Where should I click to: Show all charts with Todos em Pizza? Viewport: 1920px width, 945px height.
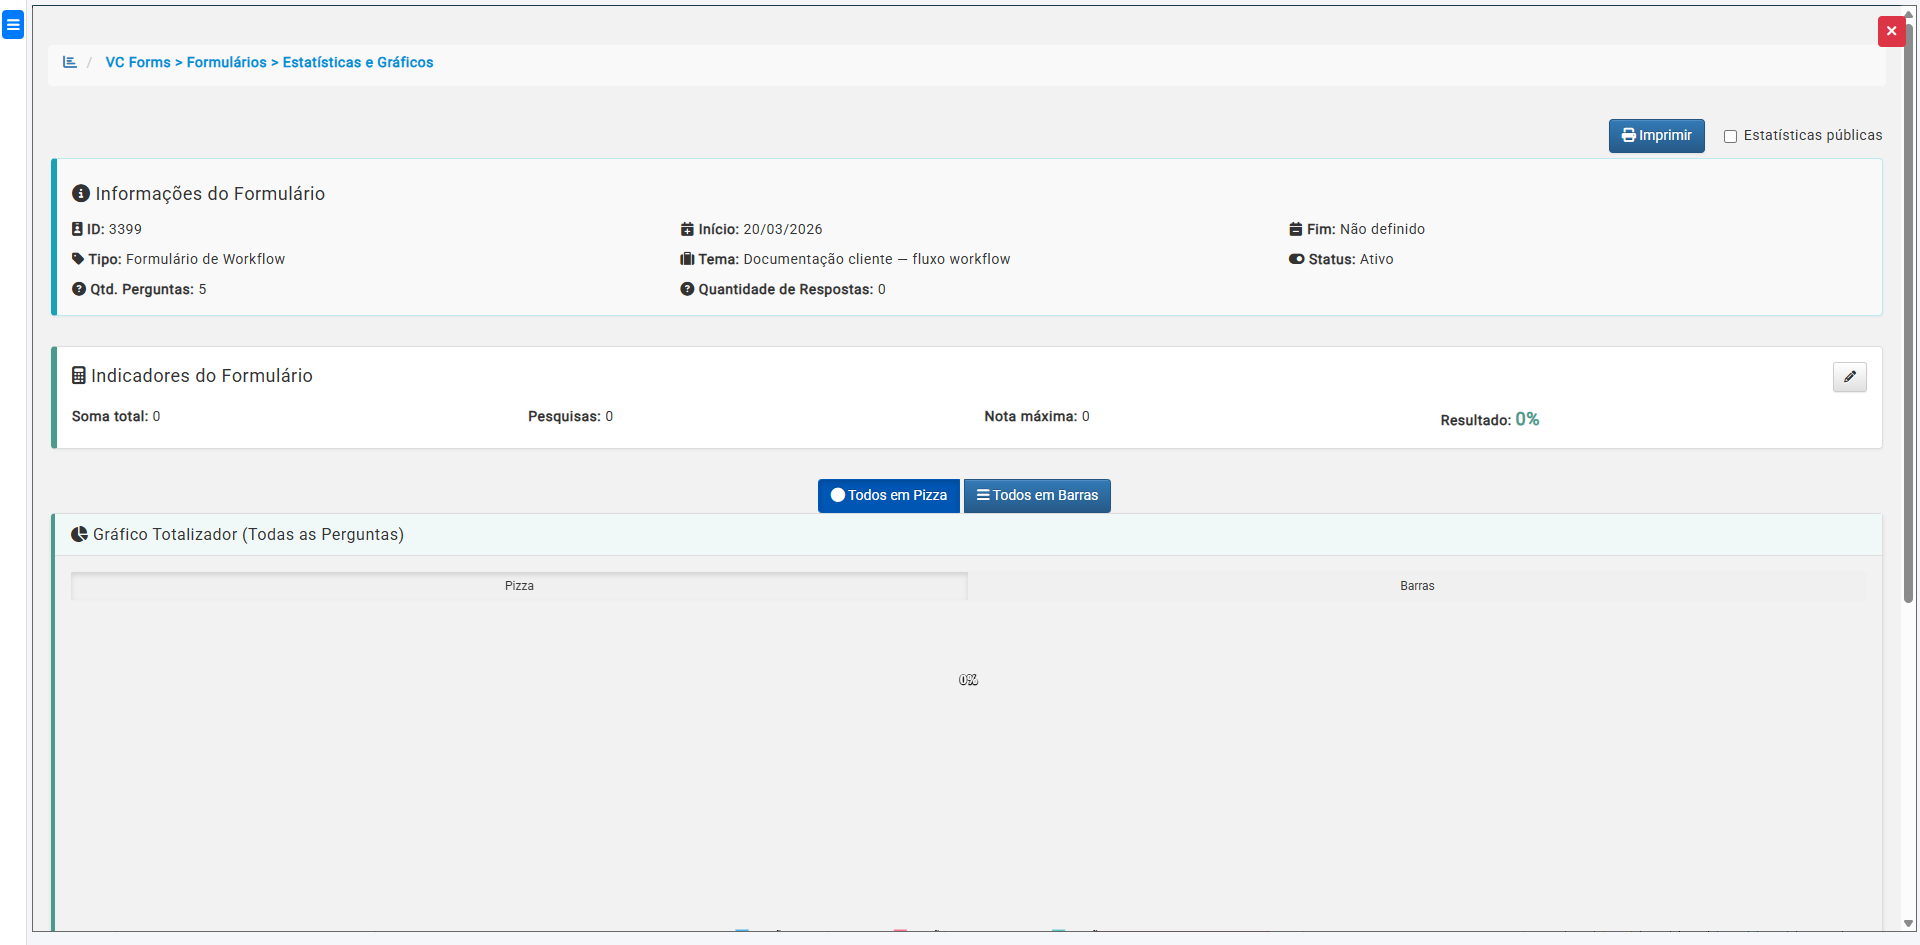click(888, 496)
